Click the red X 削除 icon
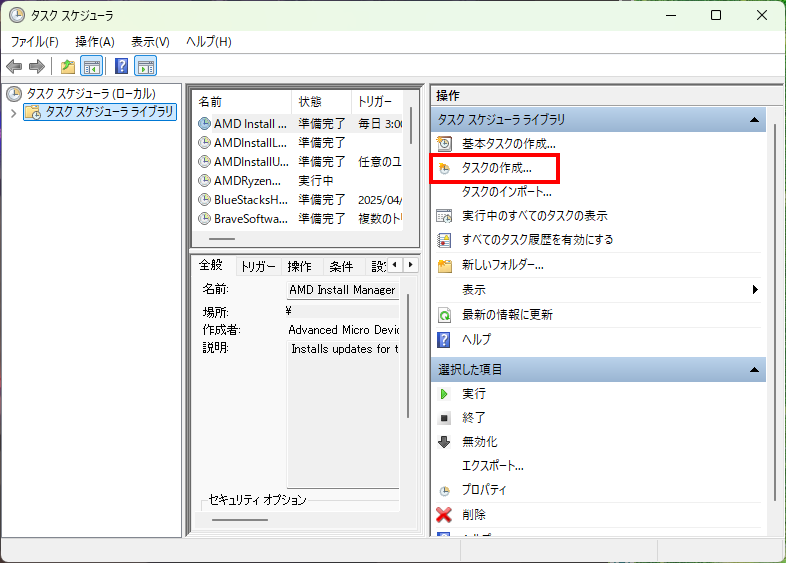 point(445,515)
